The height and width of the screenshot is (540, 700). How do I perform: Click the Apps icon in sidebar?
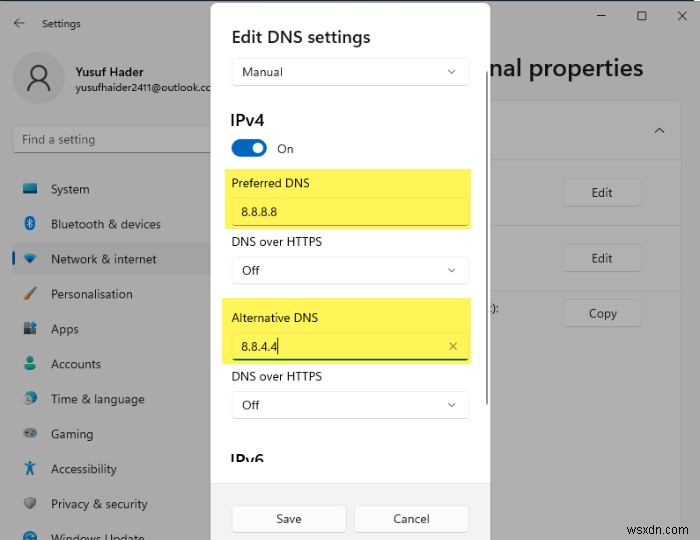[30, 329]
